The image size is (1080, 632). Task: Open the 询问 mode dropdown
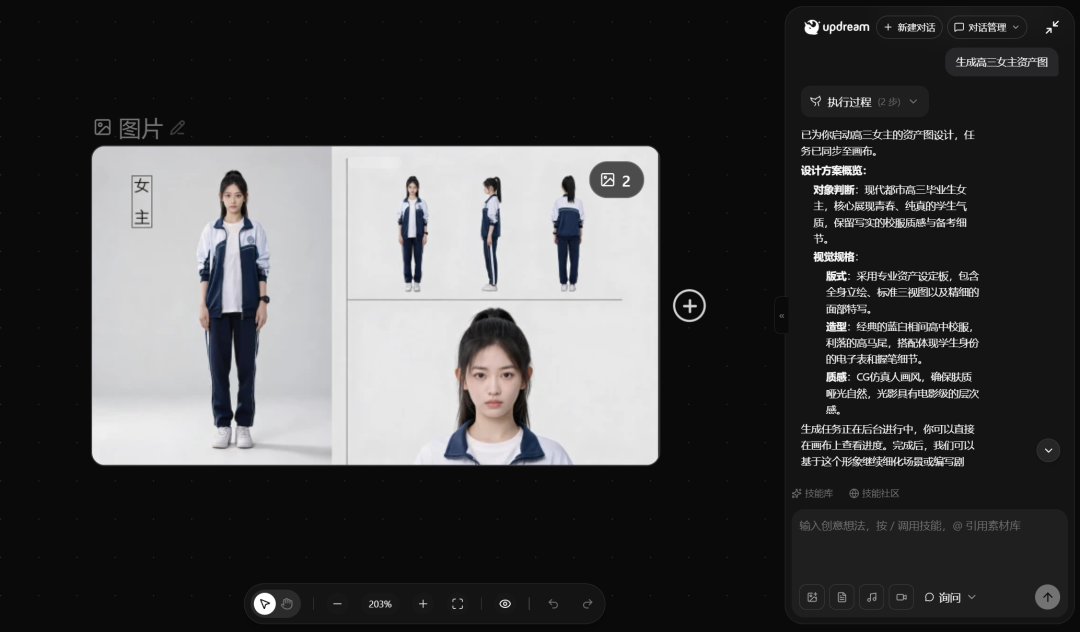click(950, 597)
